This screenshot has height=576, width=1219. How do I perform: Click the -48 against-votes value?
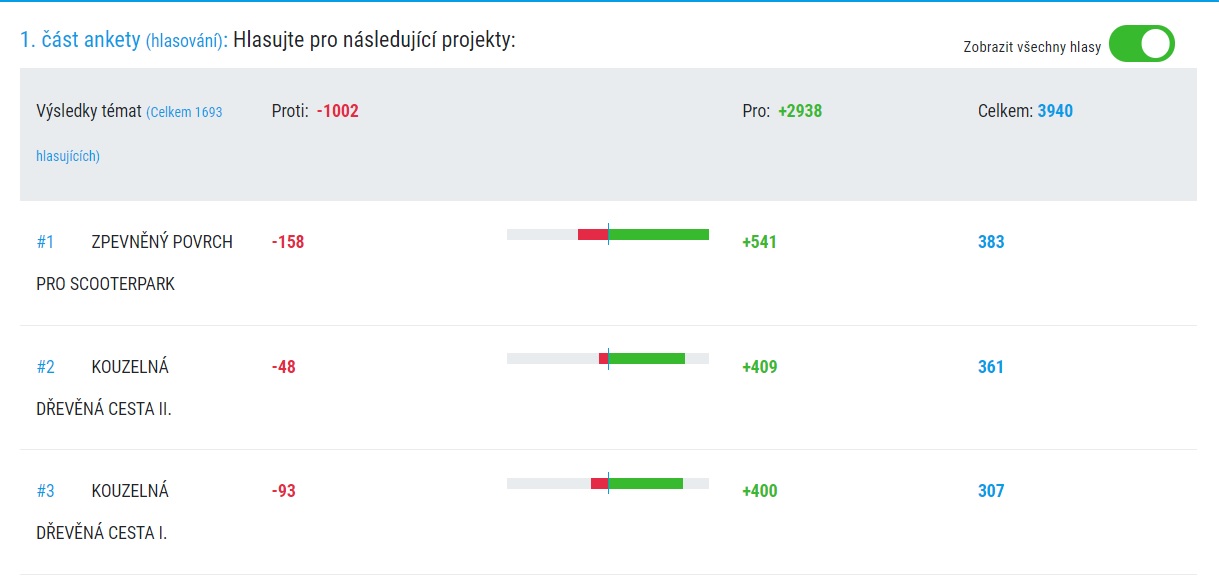pos(284,367)
